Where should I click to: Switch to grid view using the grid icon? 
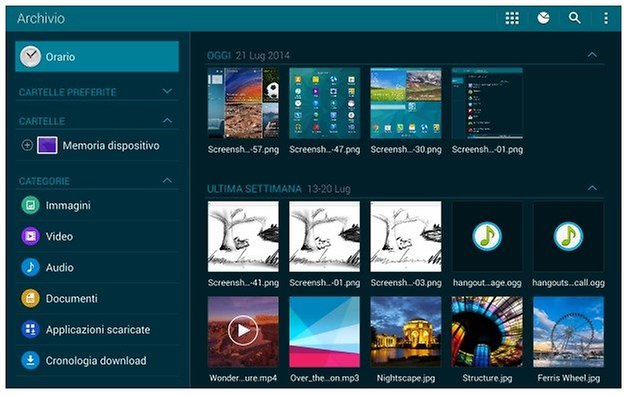click(x=512, y=18)
